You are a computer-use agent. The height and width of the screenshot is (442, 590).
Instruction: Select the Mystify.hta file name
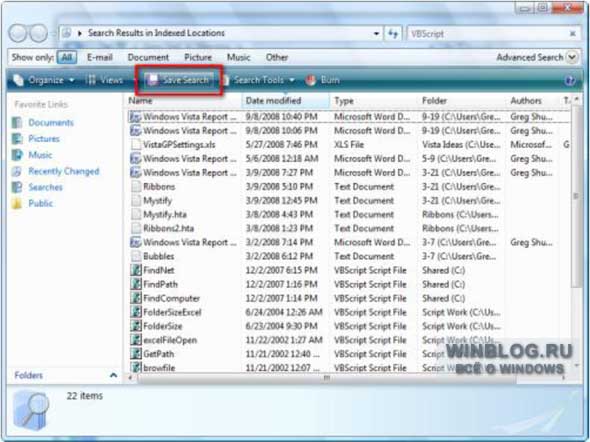point(165,214)
